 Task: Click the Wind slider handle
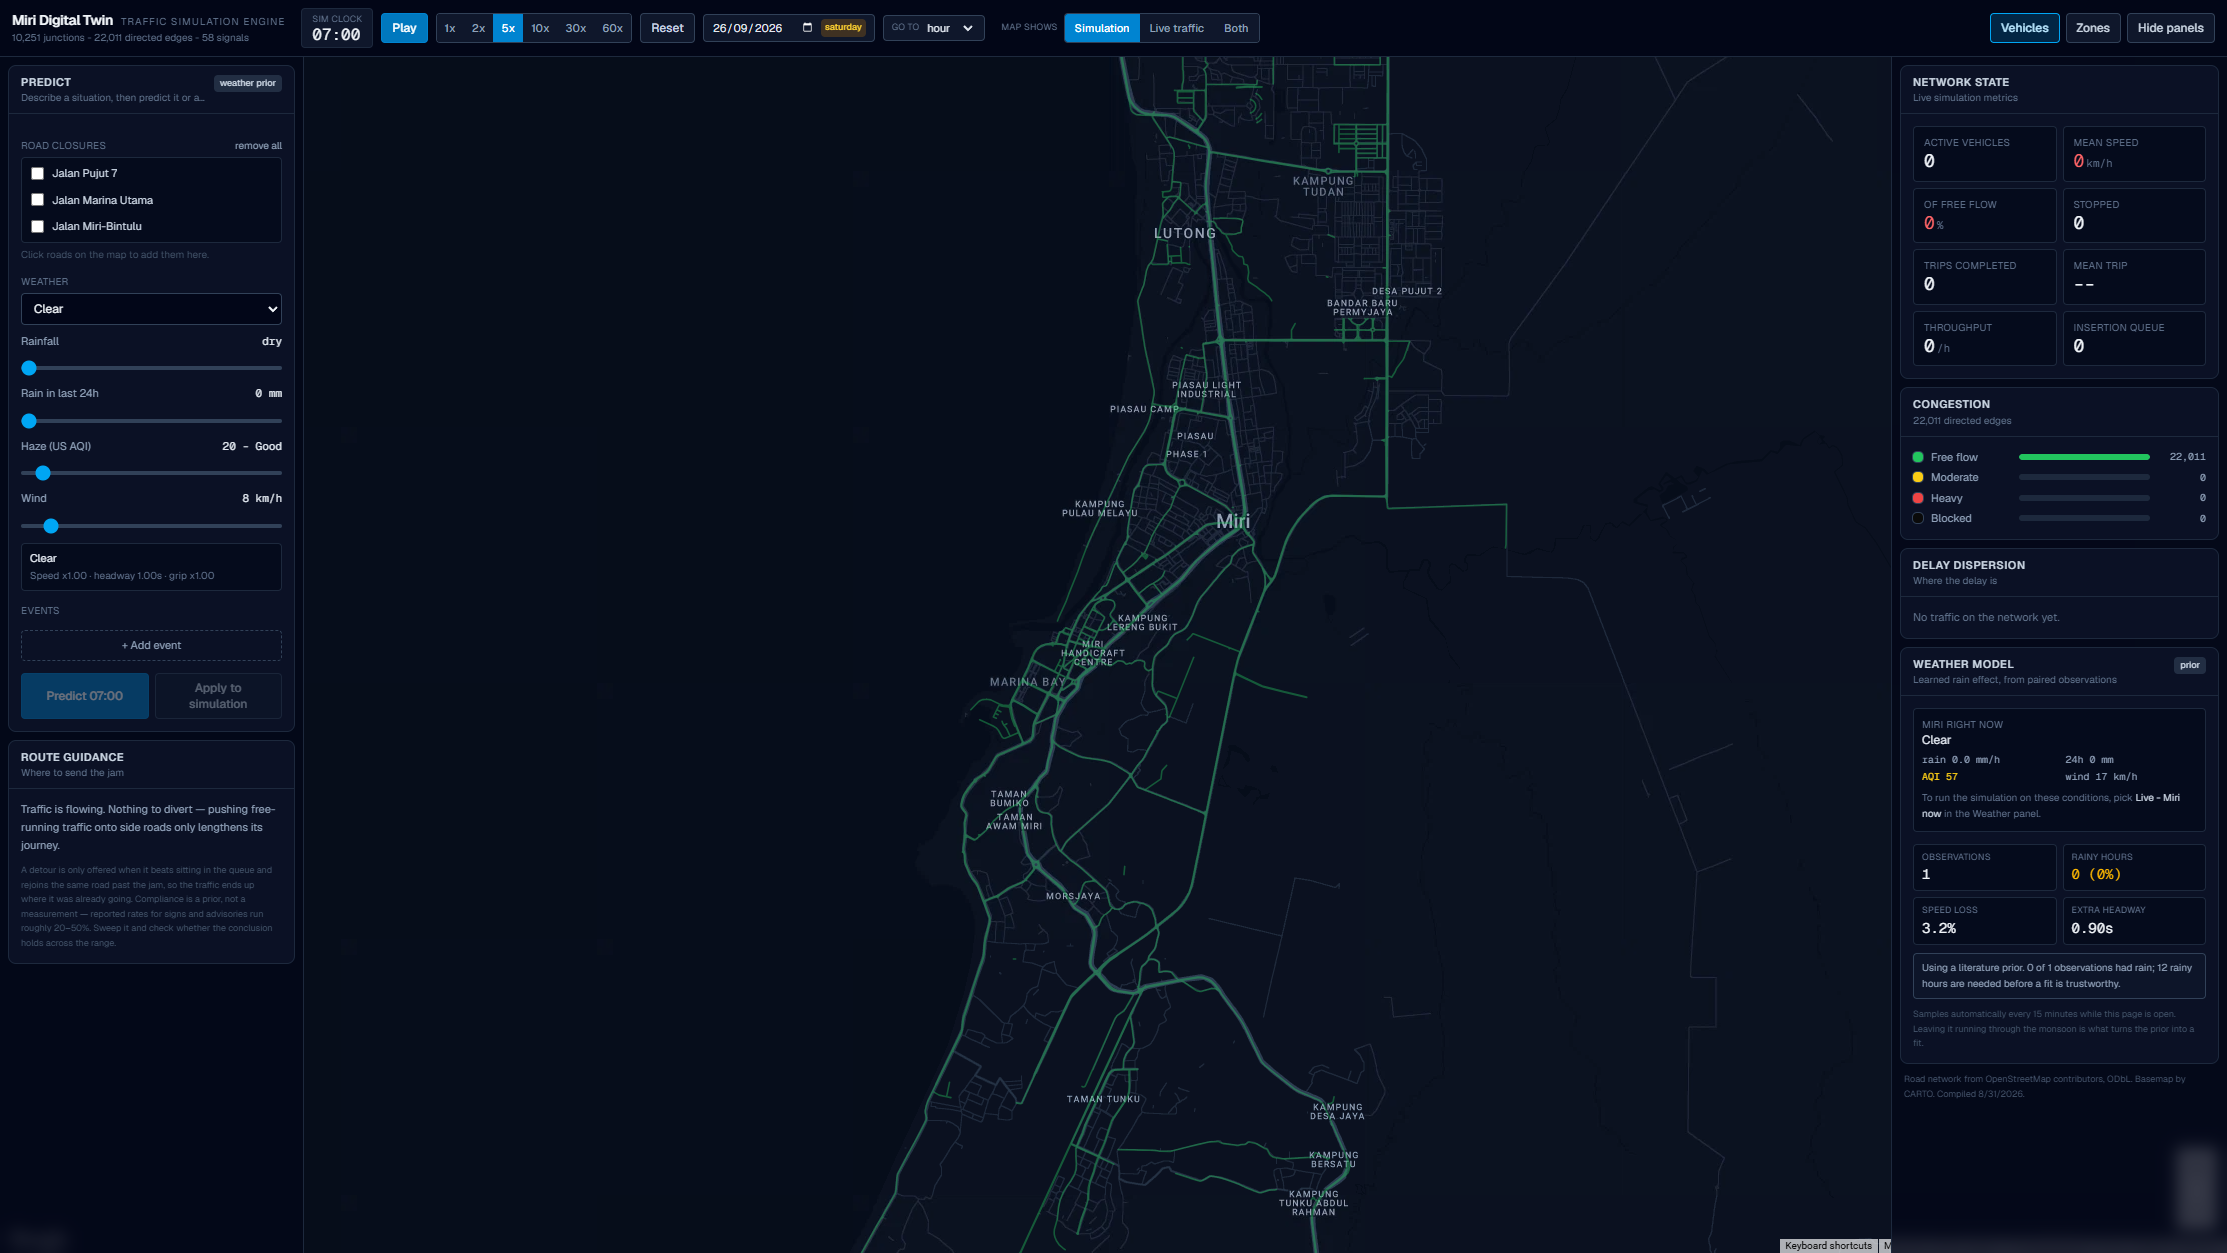tap(51, 526)
